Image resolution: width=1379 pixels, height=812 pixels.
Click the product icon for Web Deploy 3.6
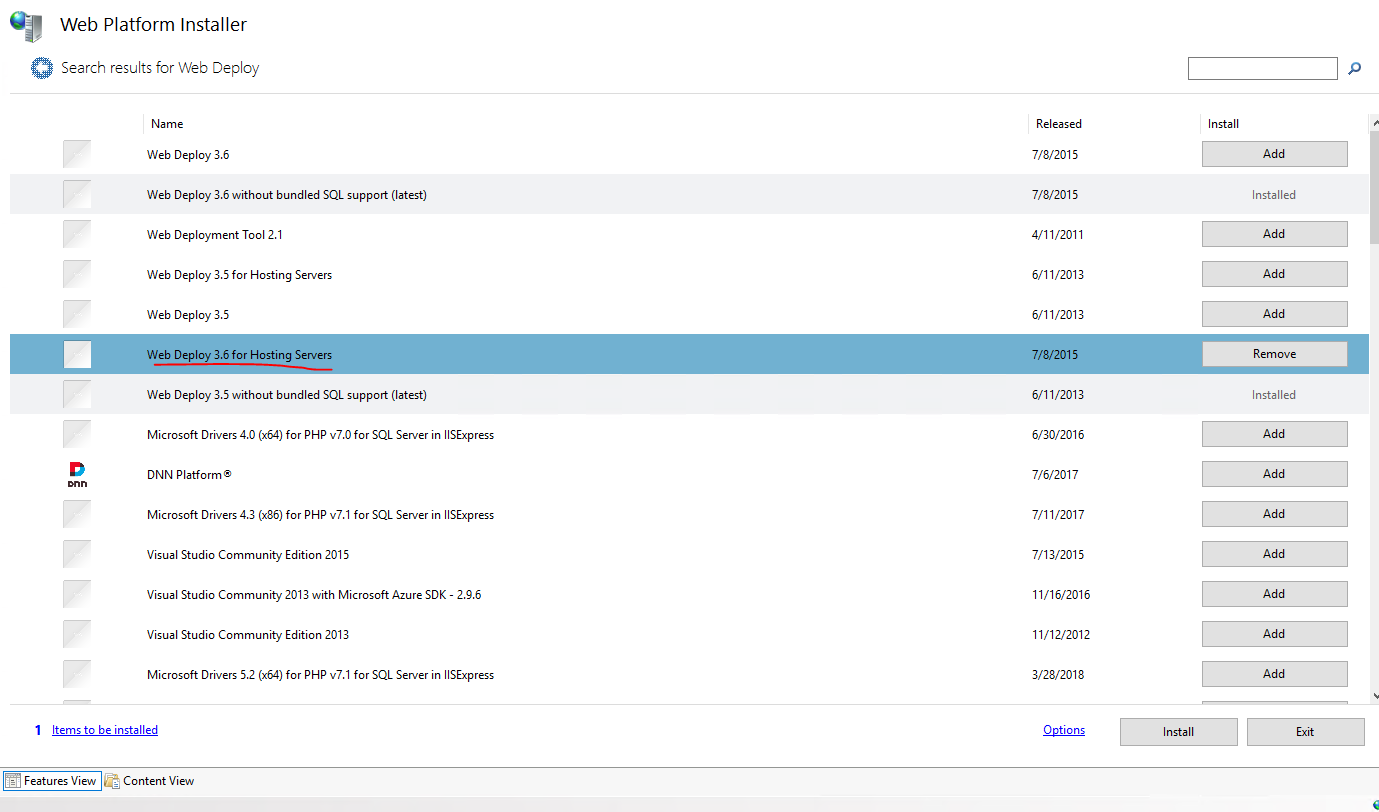pyautogui.click(x=77, y=154)
